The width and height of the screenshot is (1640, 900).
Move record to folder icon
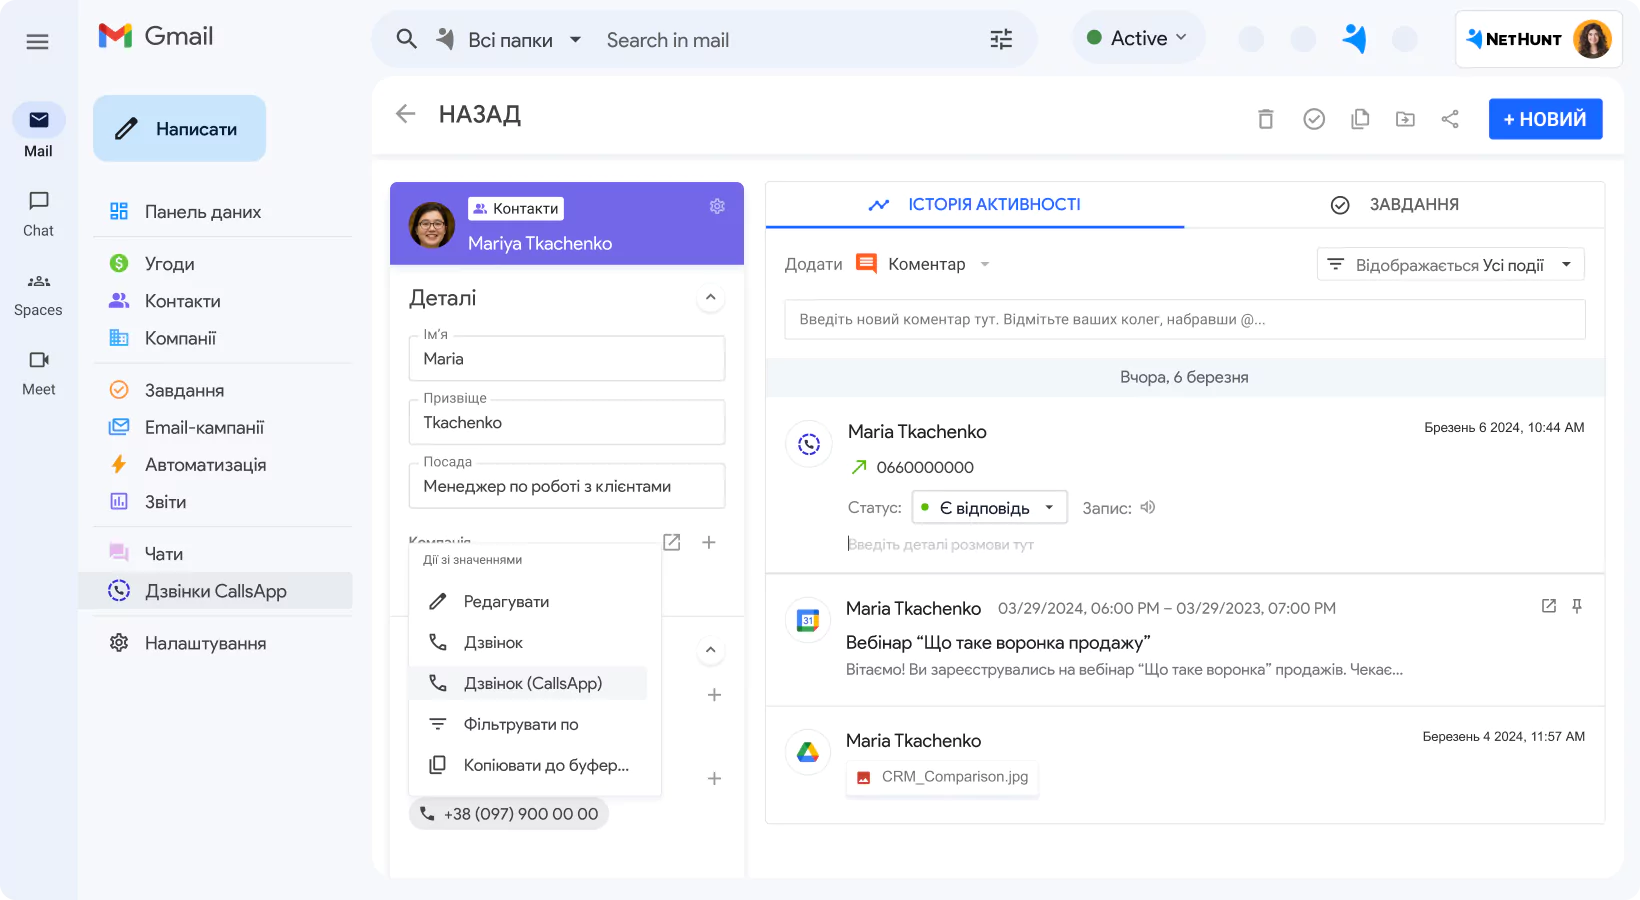coord(1405,119)
